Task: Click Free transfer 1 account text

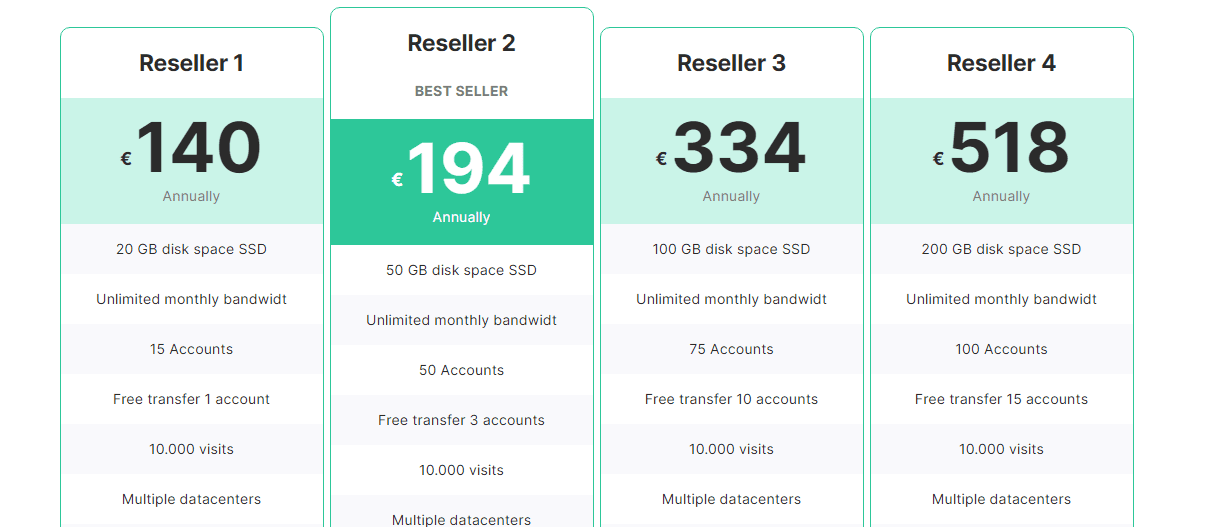Action: pyautogui.click(x=191, y=399)
